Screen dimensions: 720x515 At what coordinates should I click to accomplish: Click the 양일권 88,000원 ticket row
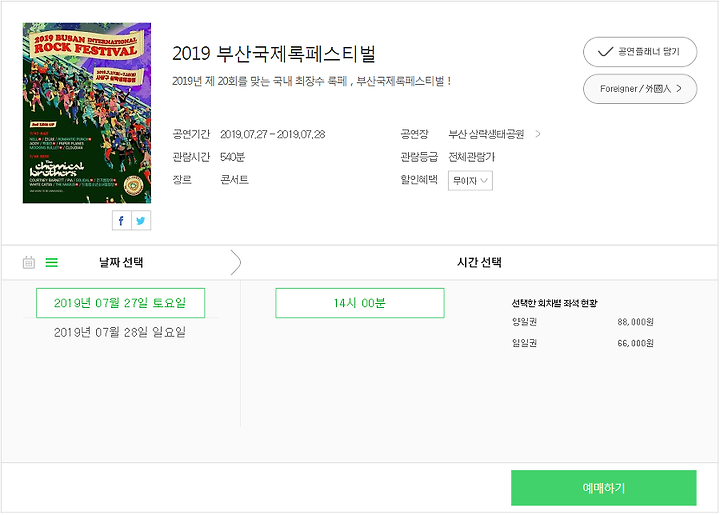583,322
